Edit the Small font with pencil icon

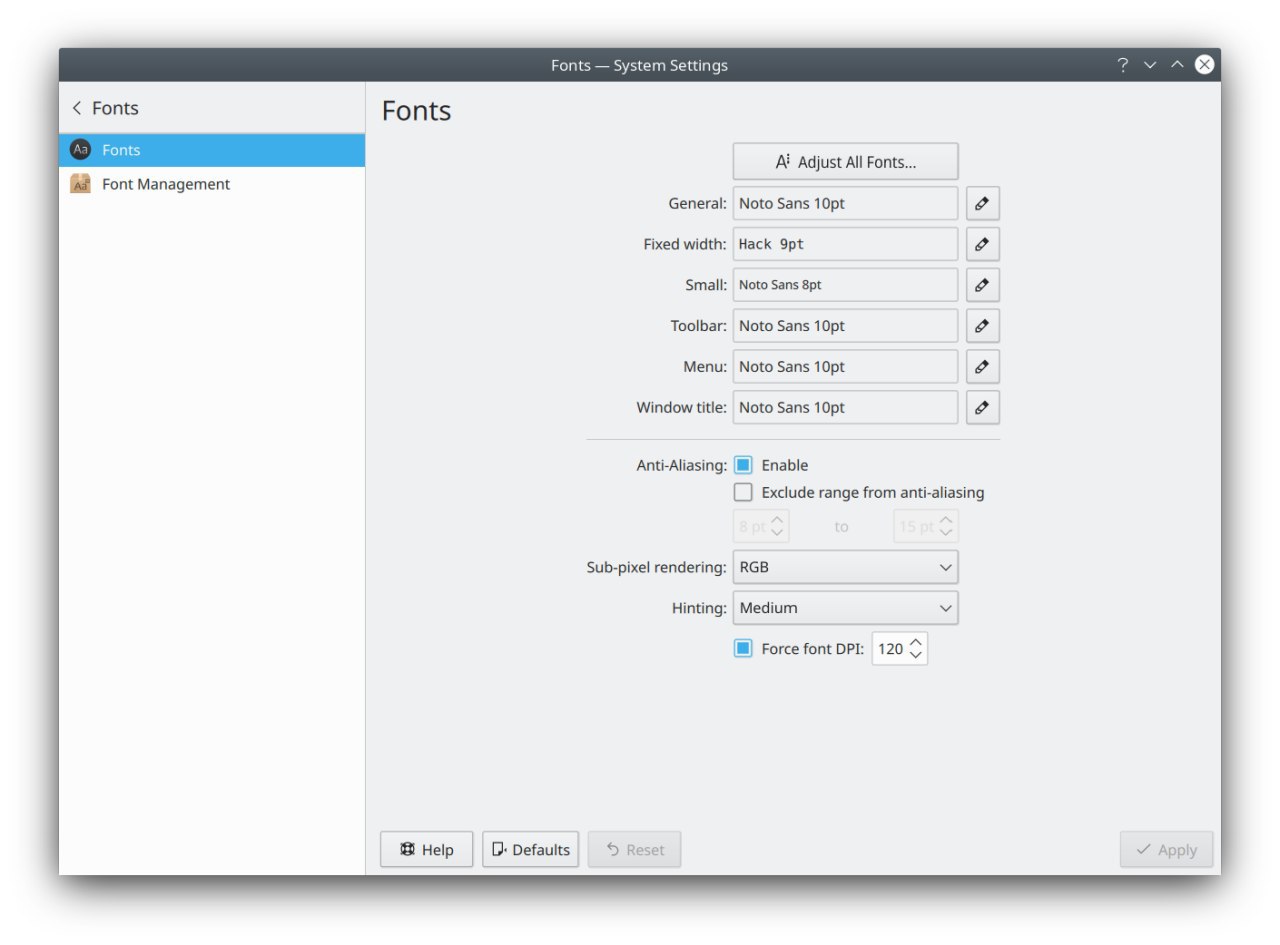(x=982, y=285)
